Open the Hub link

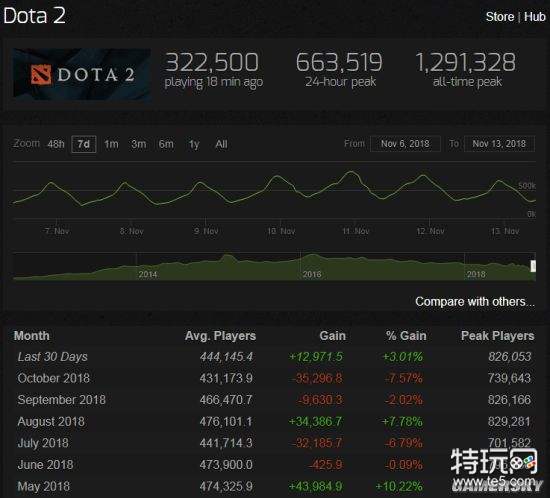(535, 16)
